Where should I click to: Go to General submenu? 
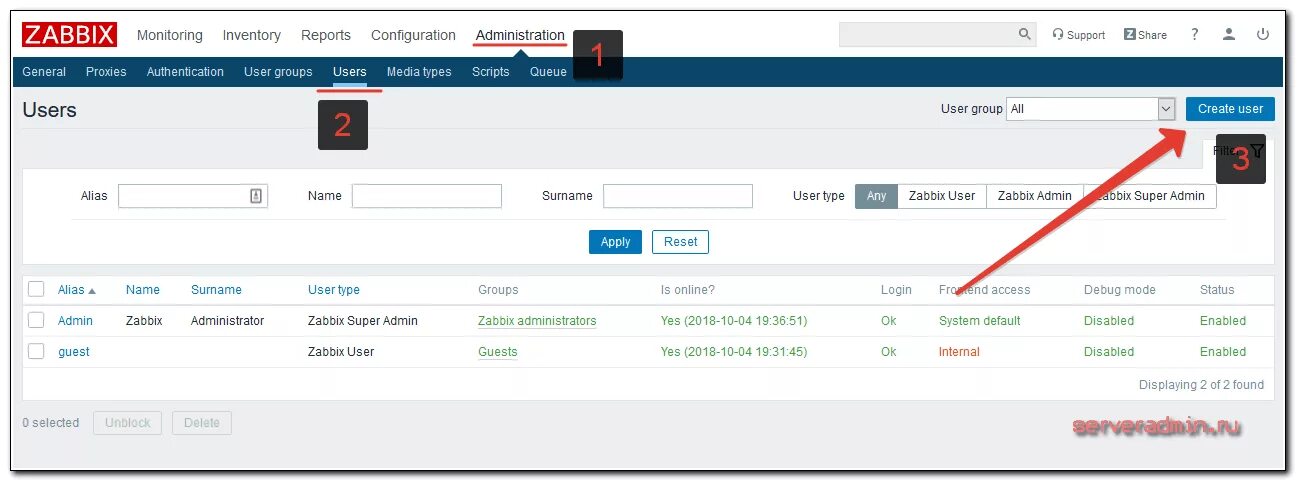pyautogui.click(x=44, y=72)
